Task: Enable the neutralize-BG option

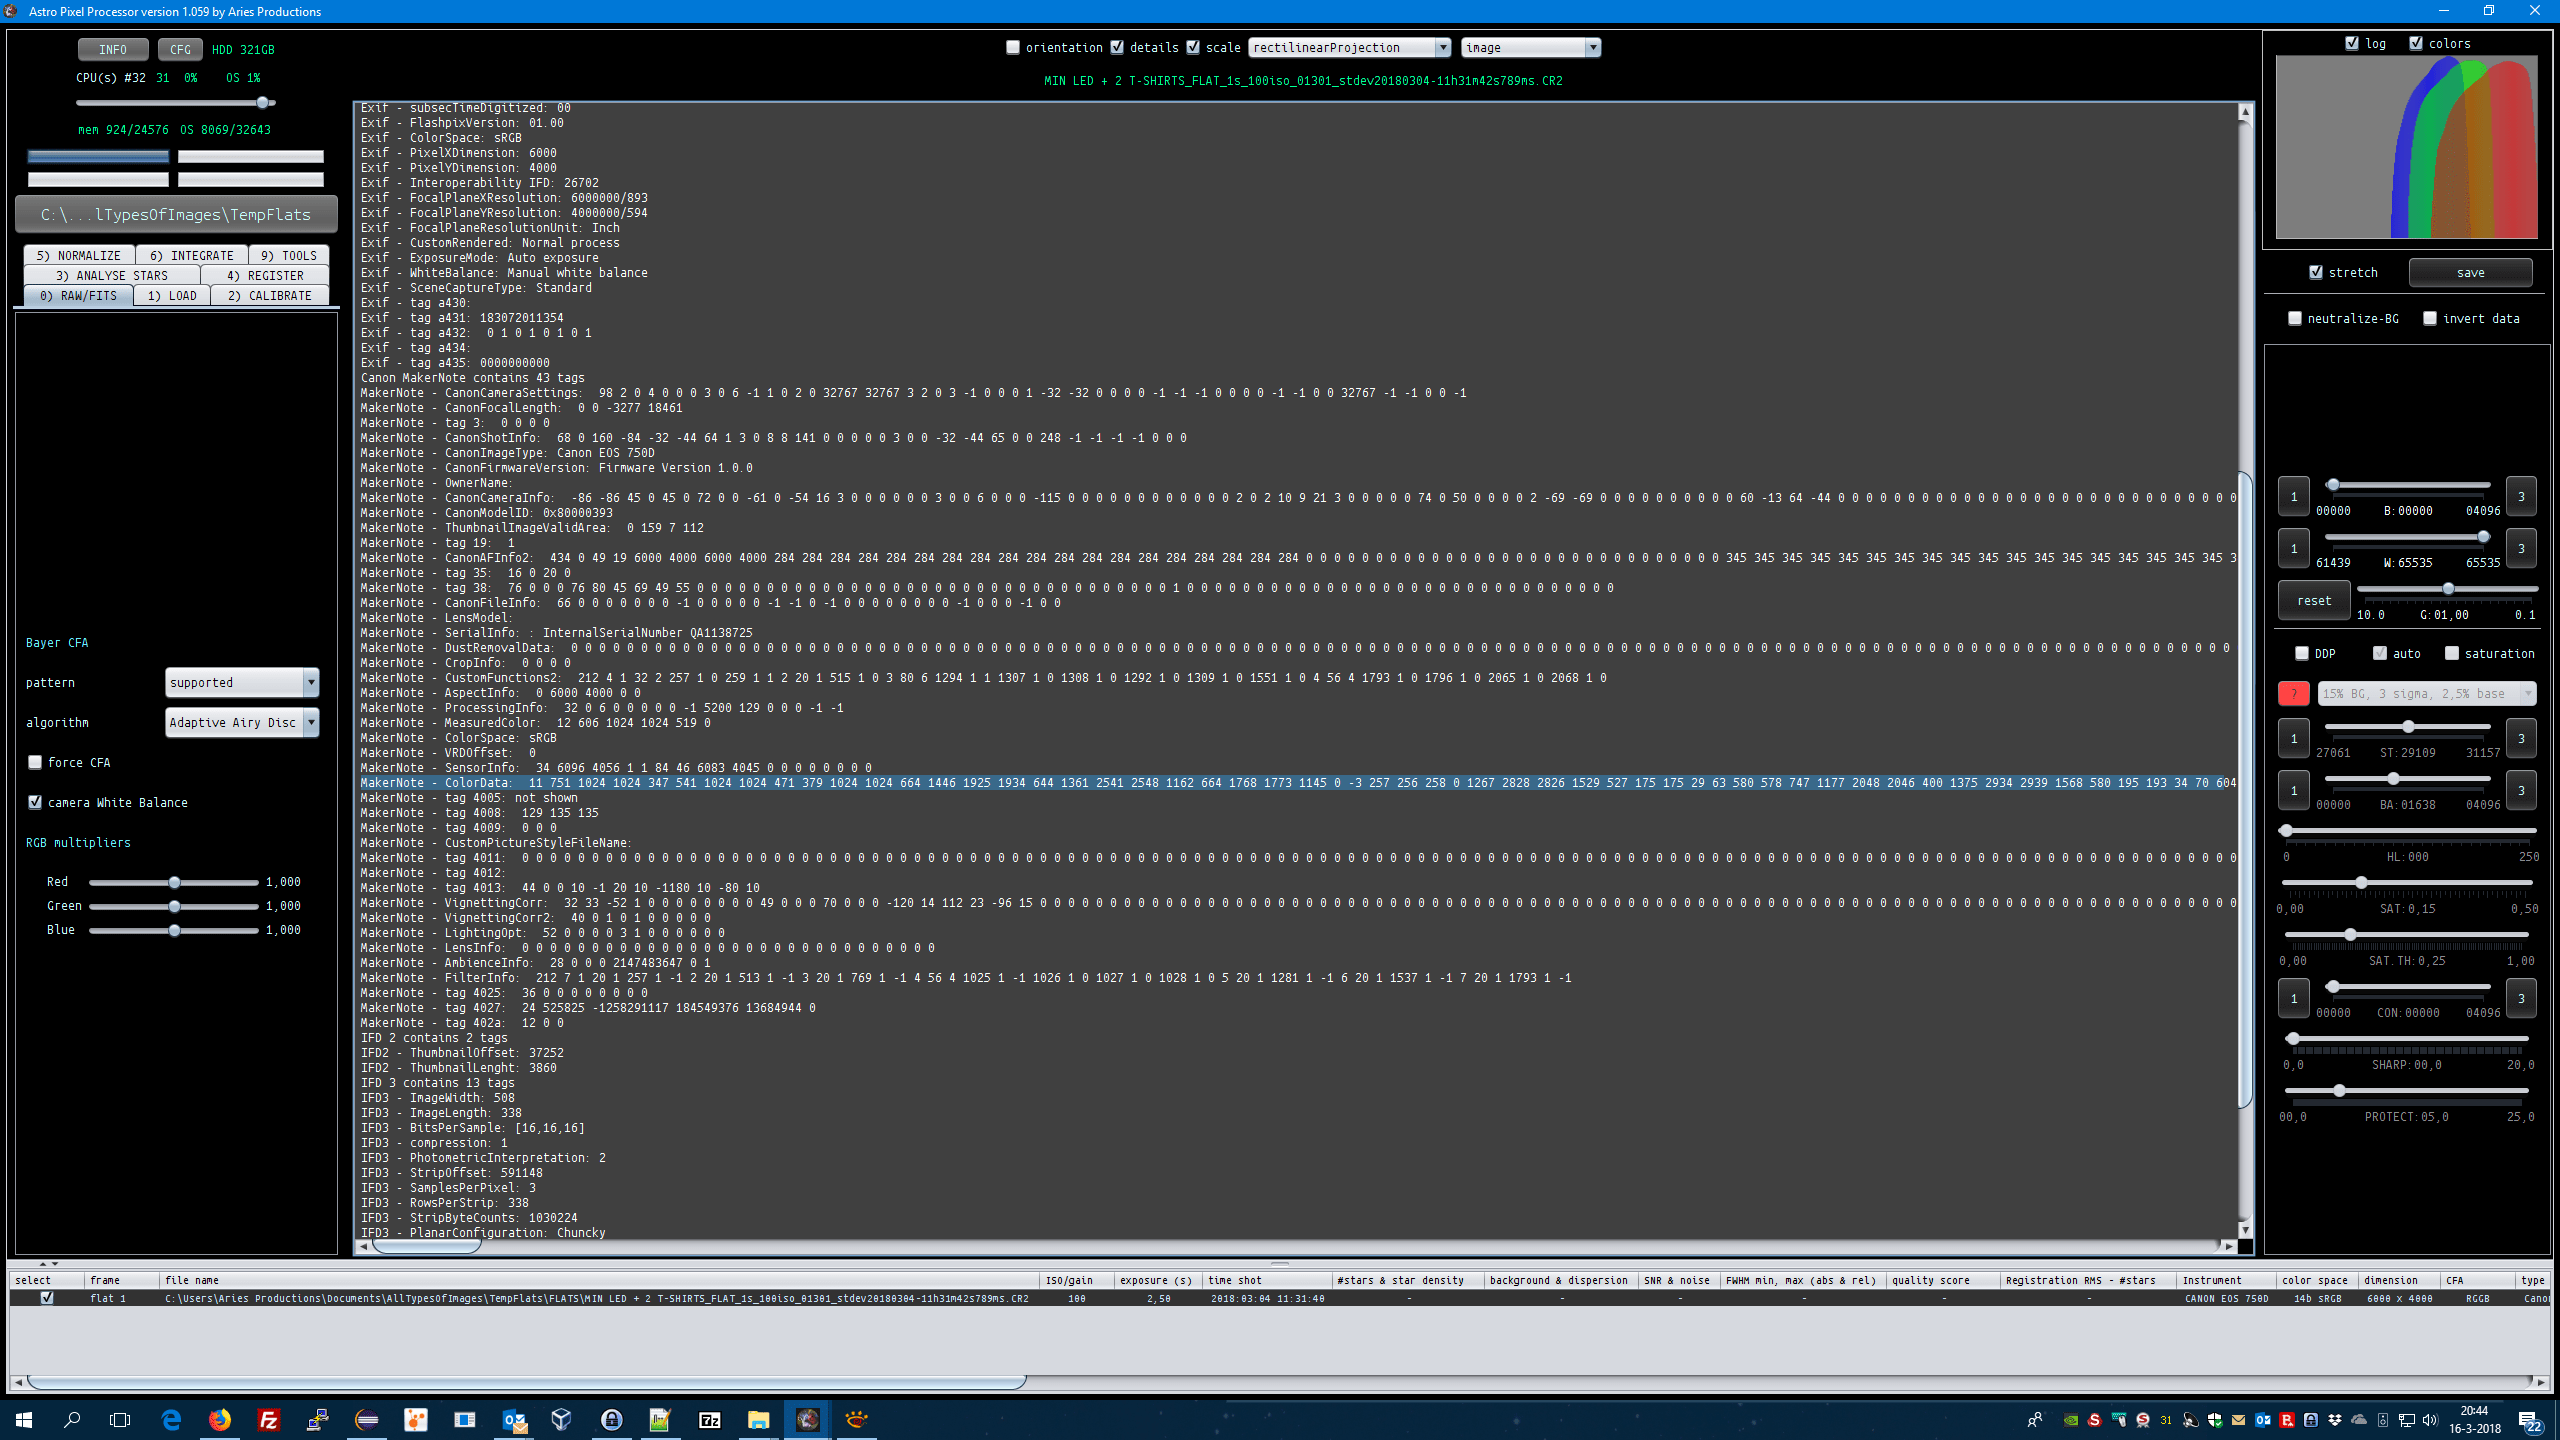Action: click(2295, 318)
